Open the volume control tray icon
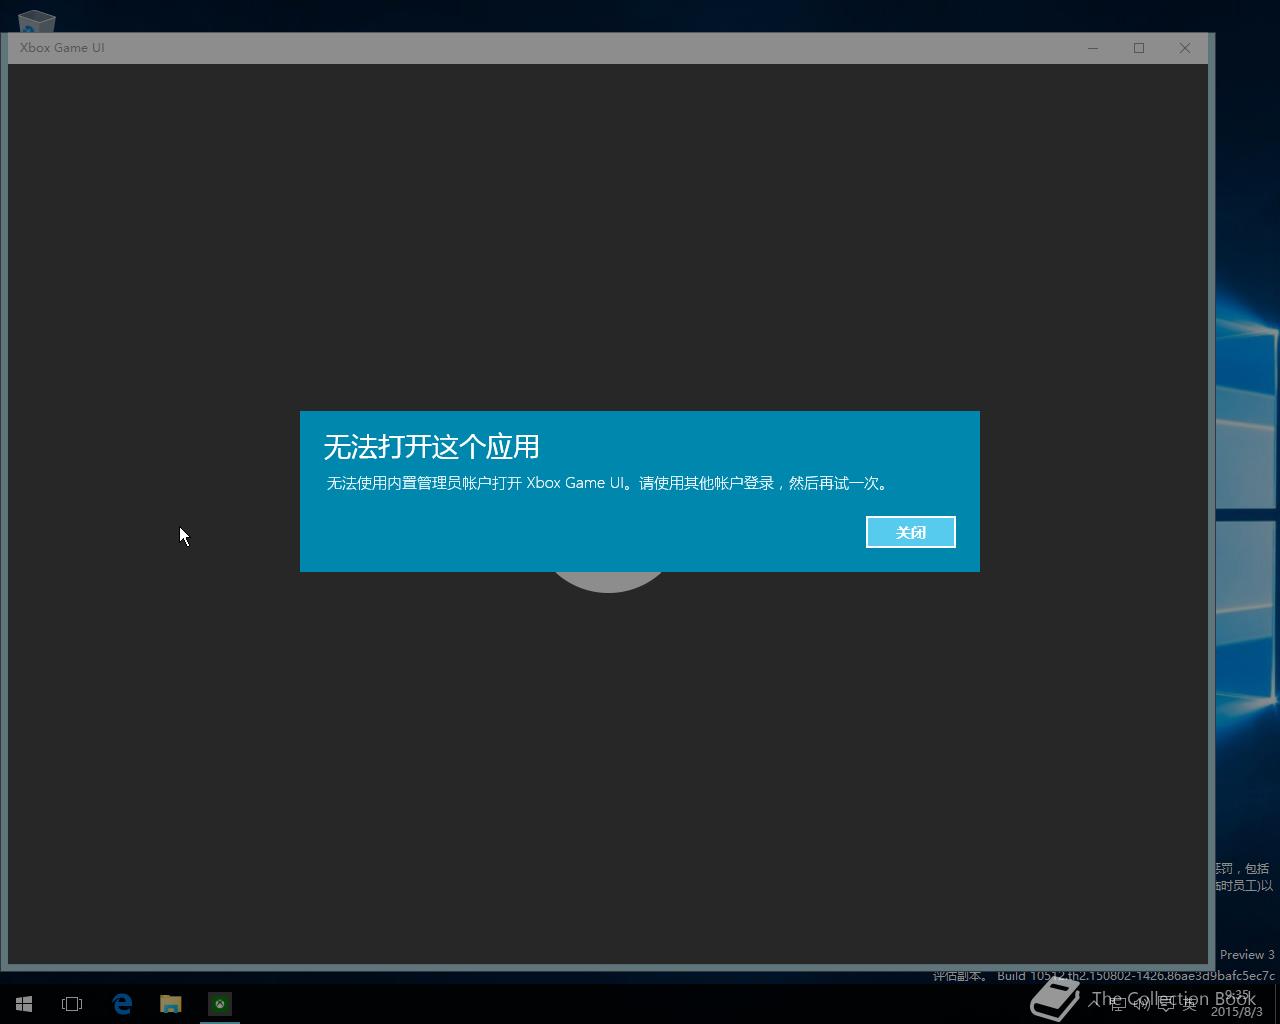Screen dimensions: 1280x1024 coord(1142,1003)
